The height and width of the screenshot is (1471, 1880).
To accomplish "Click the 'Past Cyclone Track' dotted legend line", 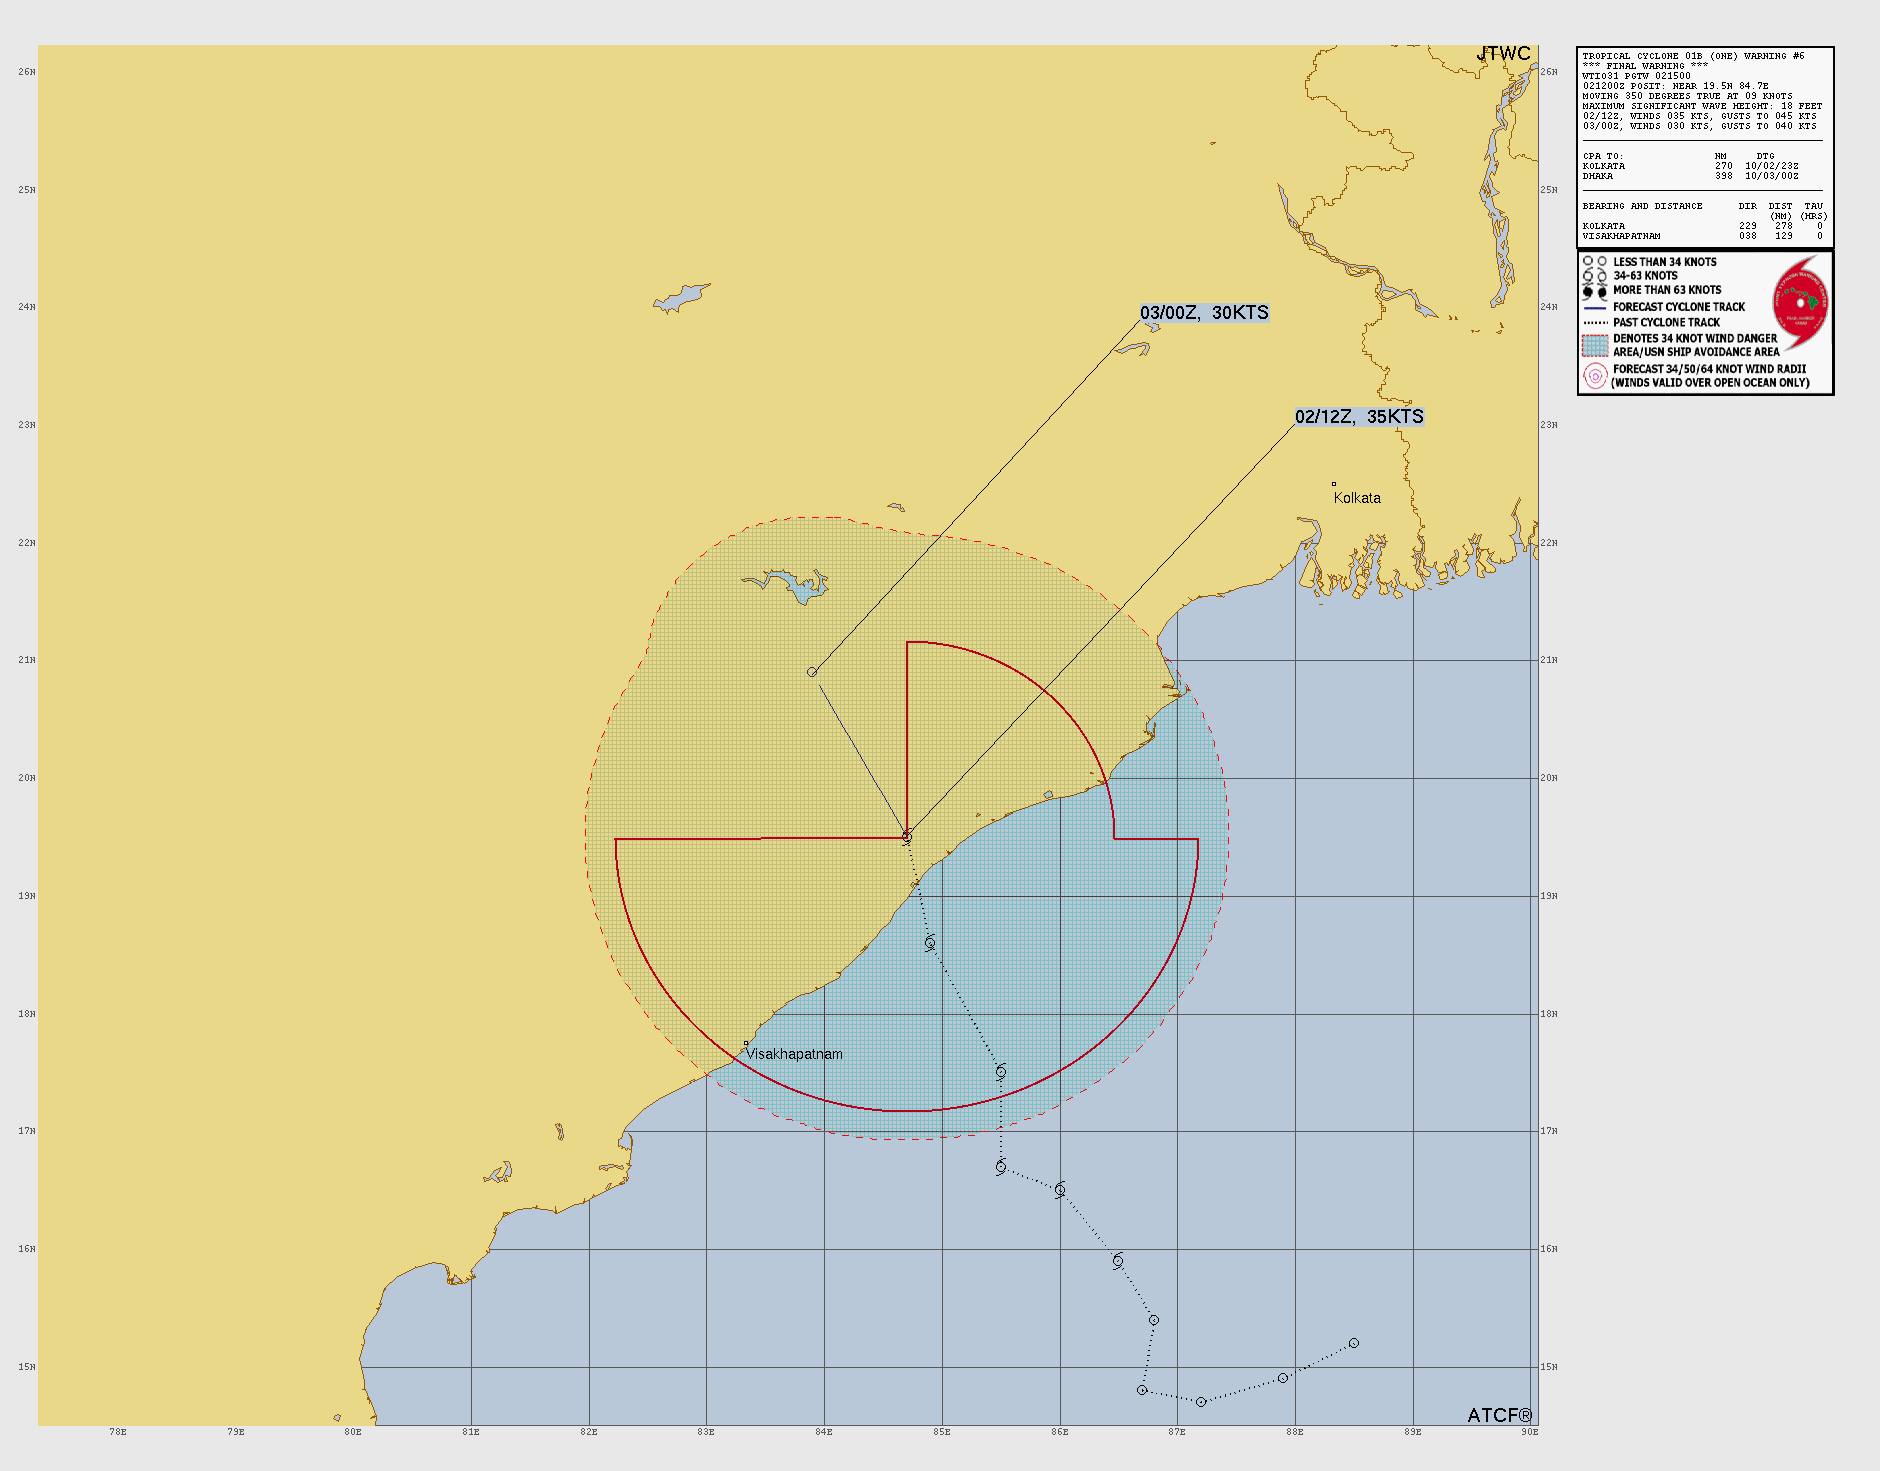I will click(x=1594, y=323).
